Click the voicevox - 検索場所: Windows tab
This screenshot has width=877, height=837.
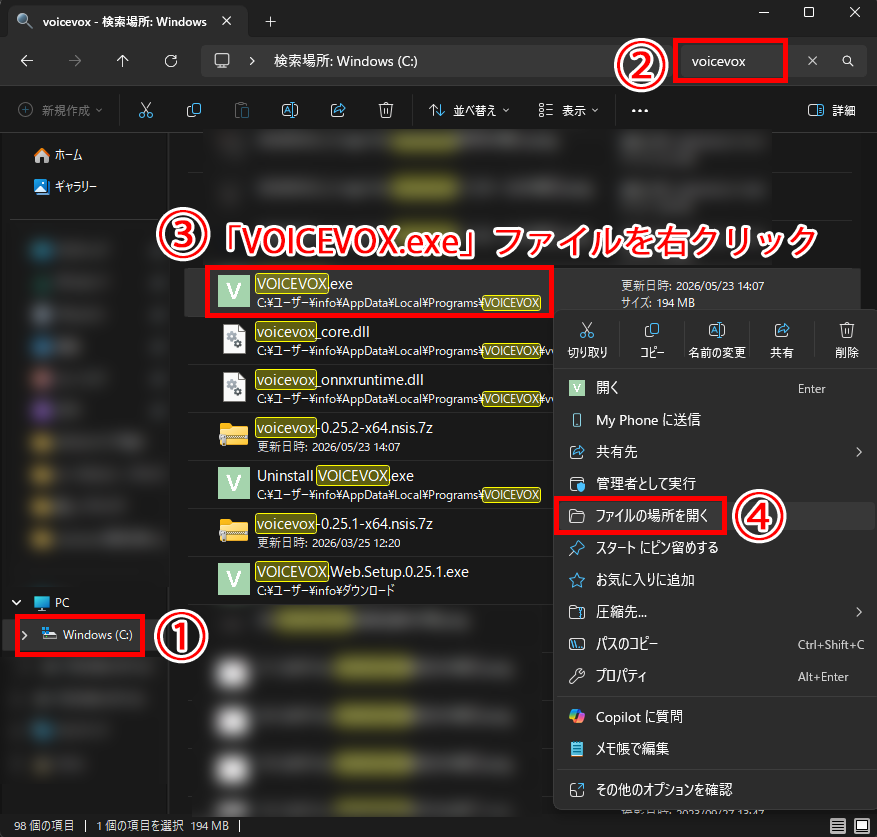point(128,21)
